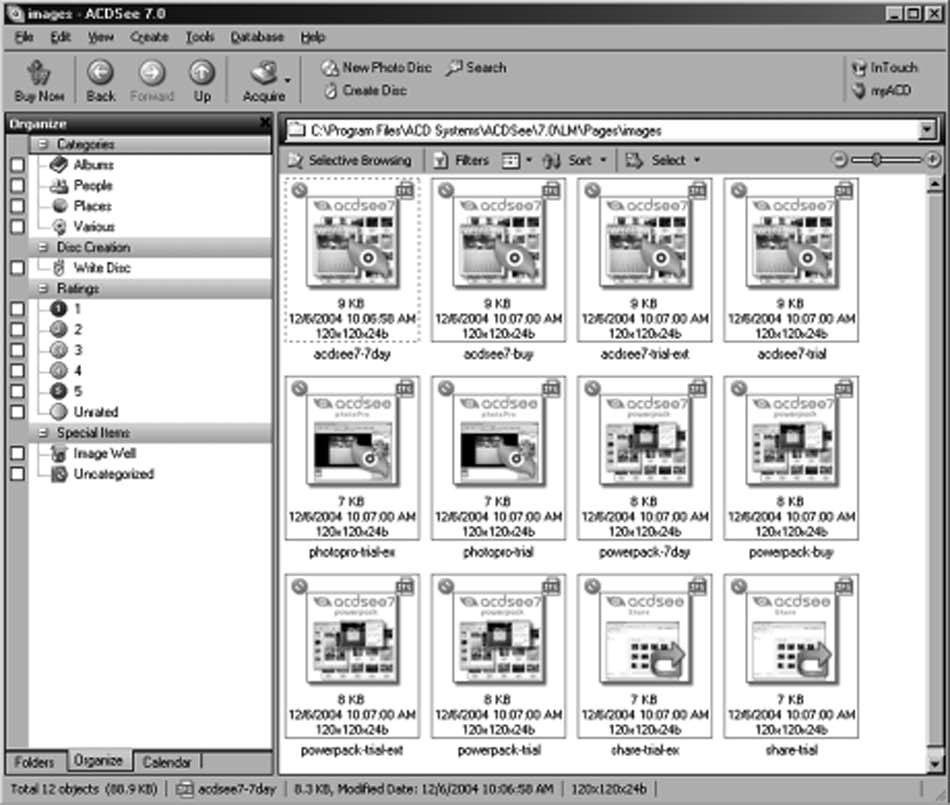Switch to the Calendar tab
950x805 pixels.
coord(167,762)
